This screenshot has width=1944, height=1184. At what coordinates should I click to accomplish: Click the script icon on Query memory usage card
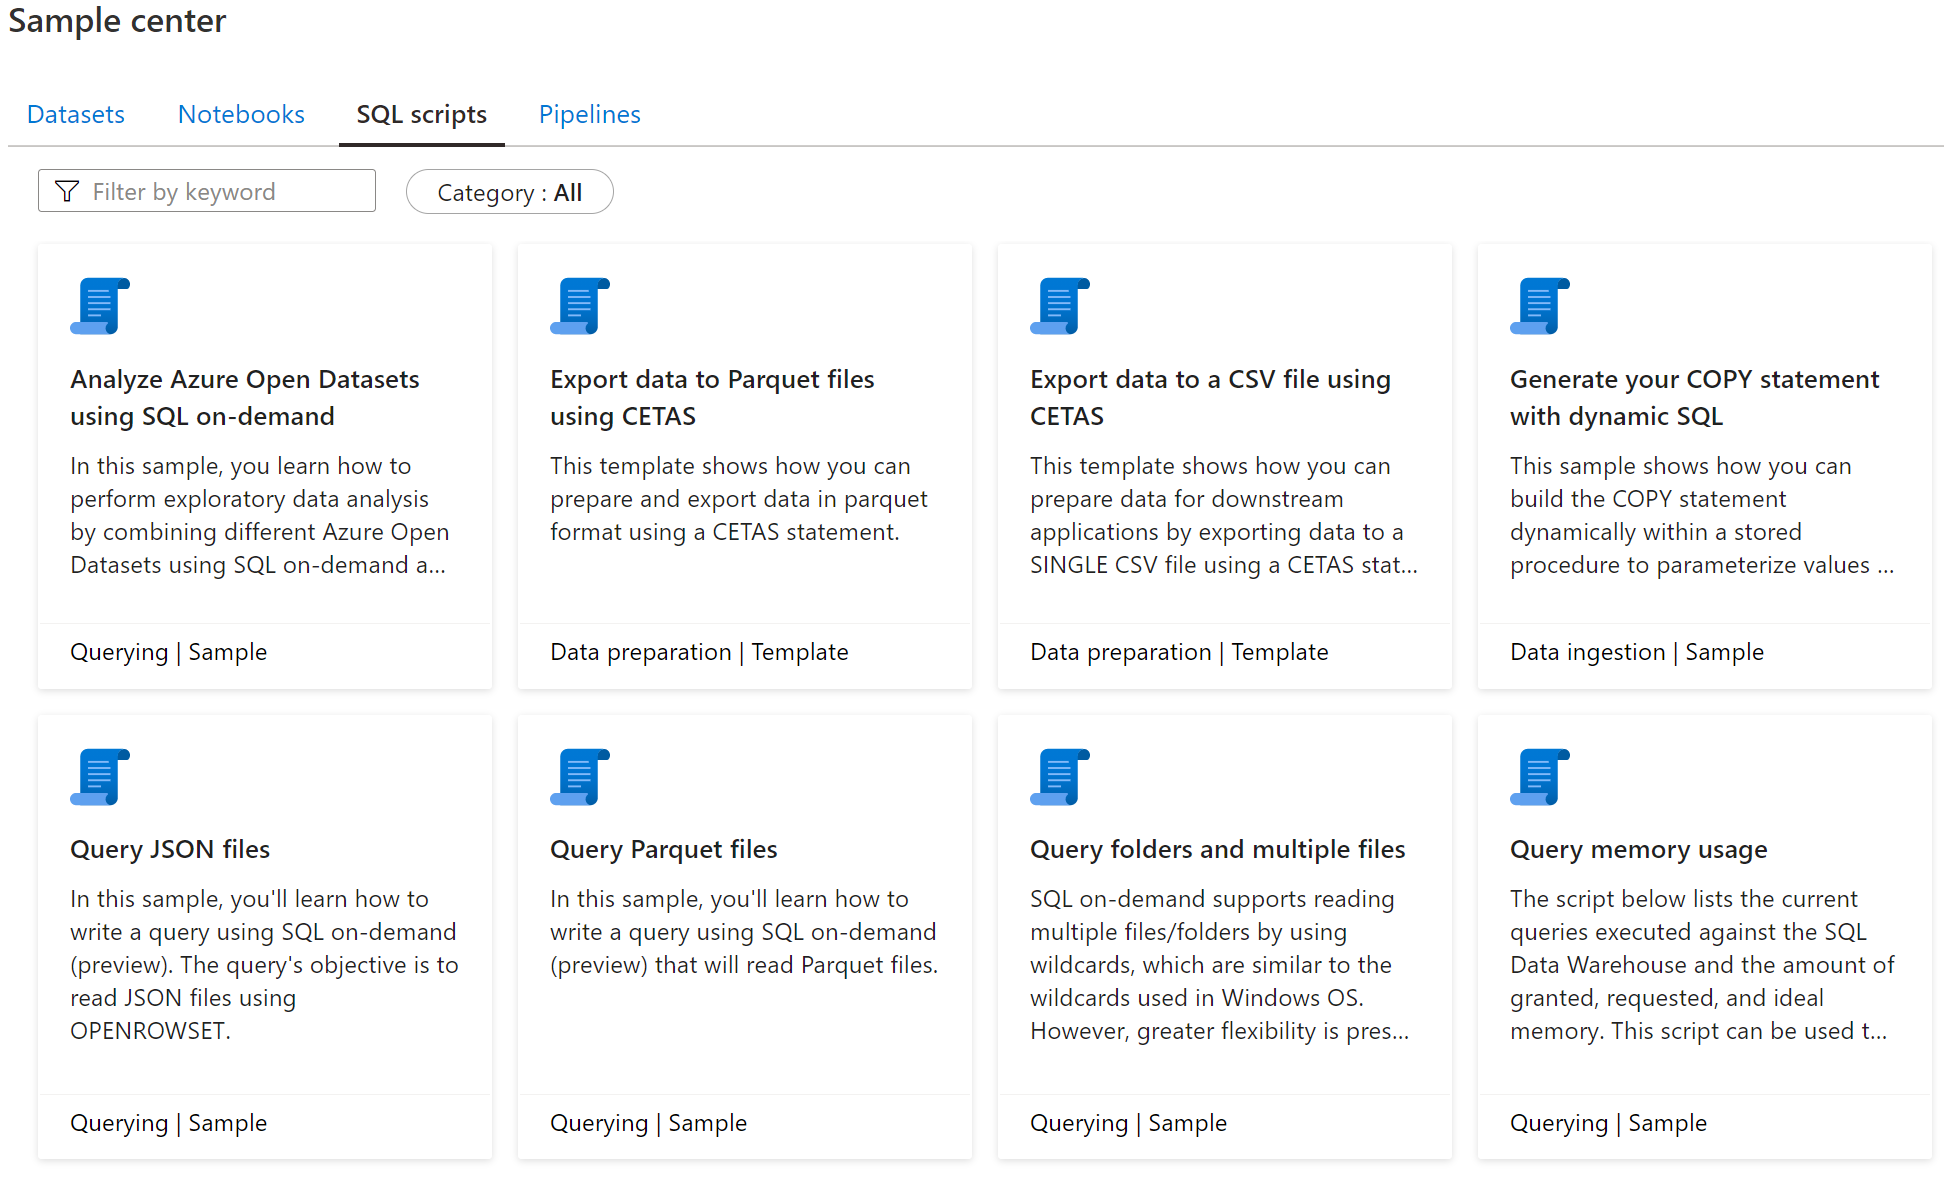coord(1540,777)
